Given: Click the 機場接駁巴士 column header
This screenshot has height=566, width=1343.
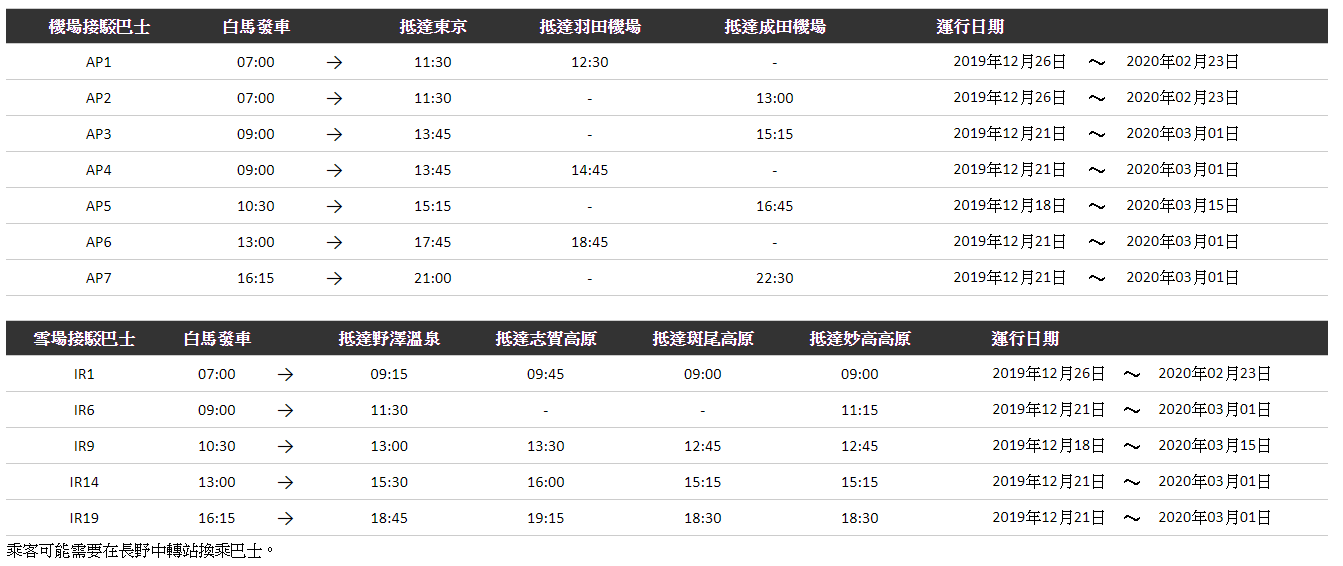Looking at the screenshot, I should coord(99,27).
